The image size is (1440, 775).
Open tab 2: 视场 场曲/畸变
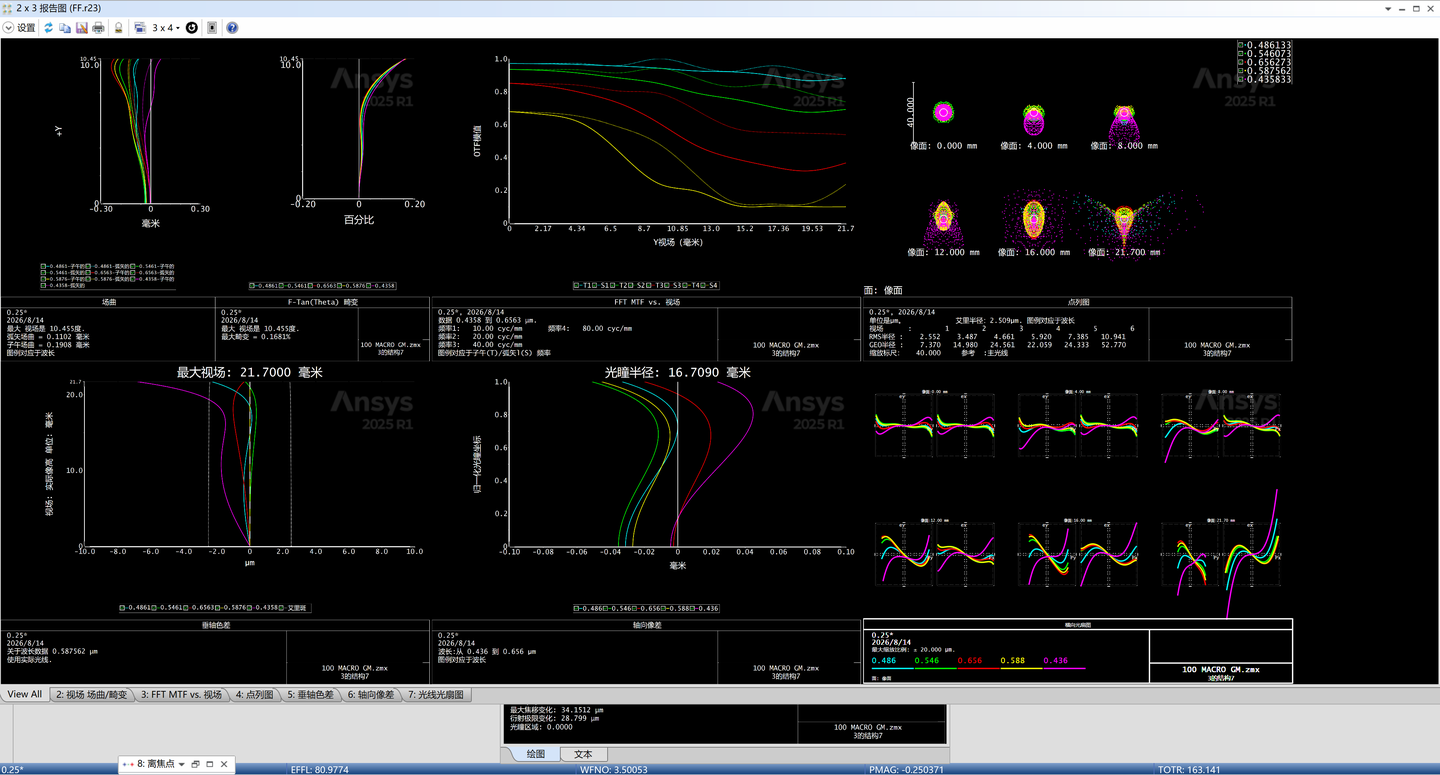92,694
